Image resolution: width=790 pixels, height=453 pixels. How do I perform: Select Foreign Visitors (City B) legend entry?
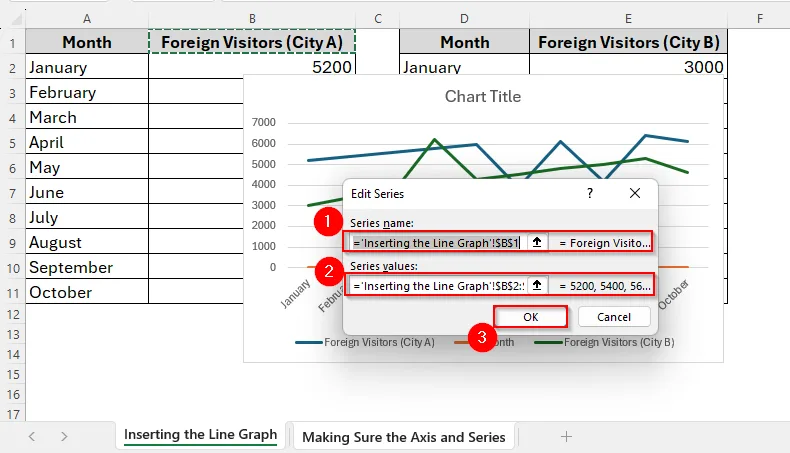tap(604, 342)
